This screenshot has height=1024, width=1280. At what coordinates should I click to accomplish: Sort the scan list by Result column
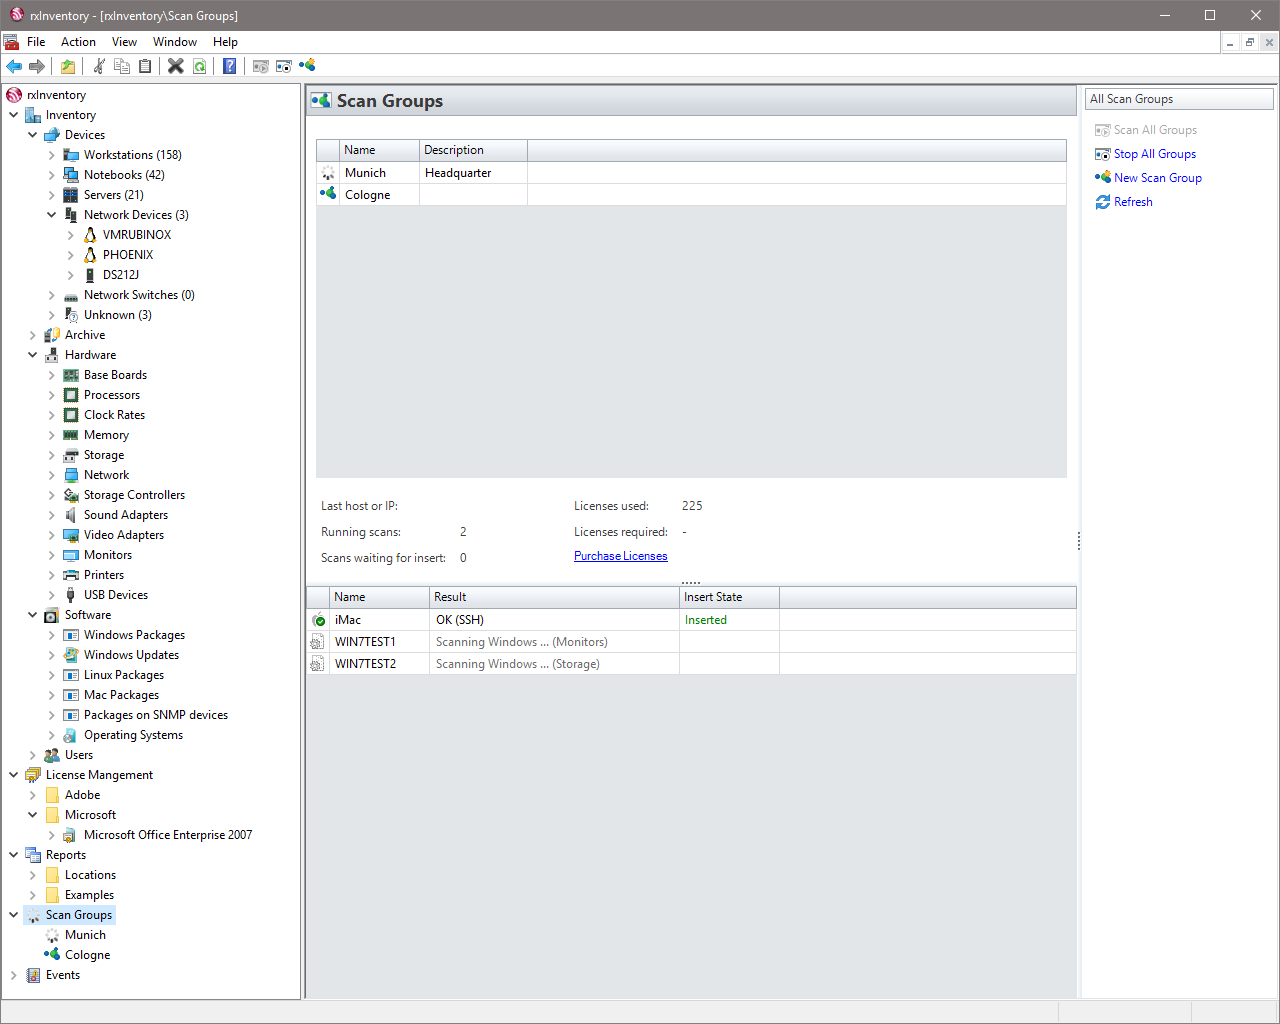coord(554,597)
